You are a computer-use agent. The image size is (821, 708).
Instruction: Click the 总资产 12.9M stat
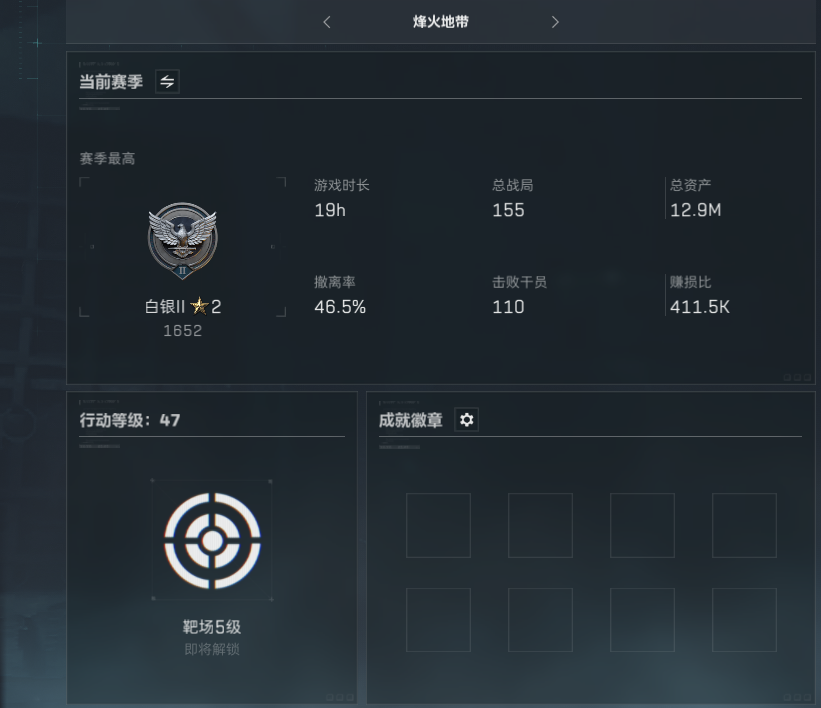pyautogui.click(x=695, y=198)
